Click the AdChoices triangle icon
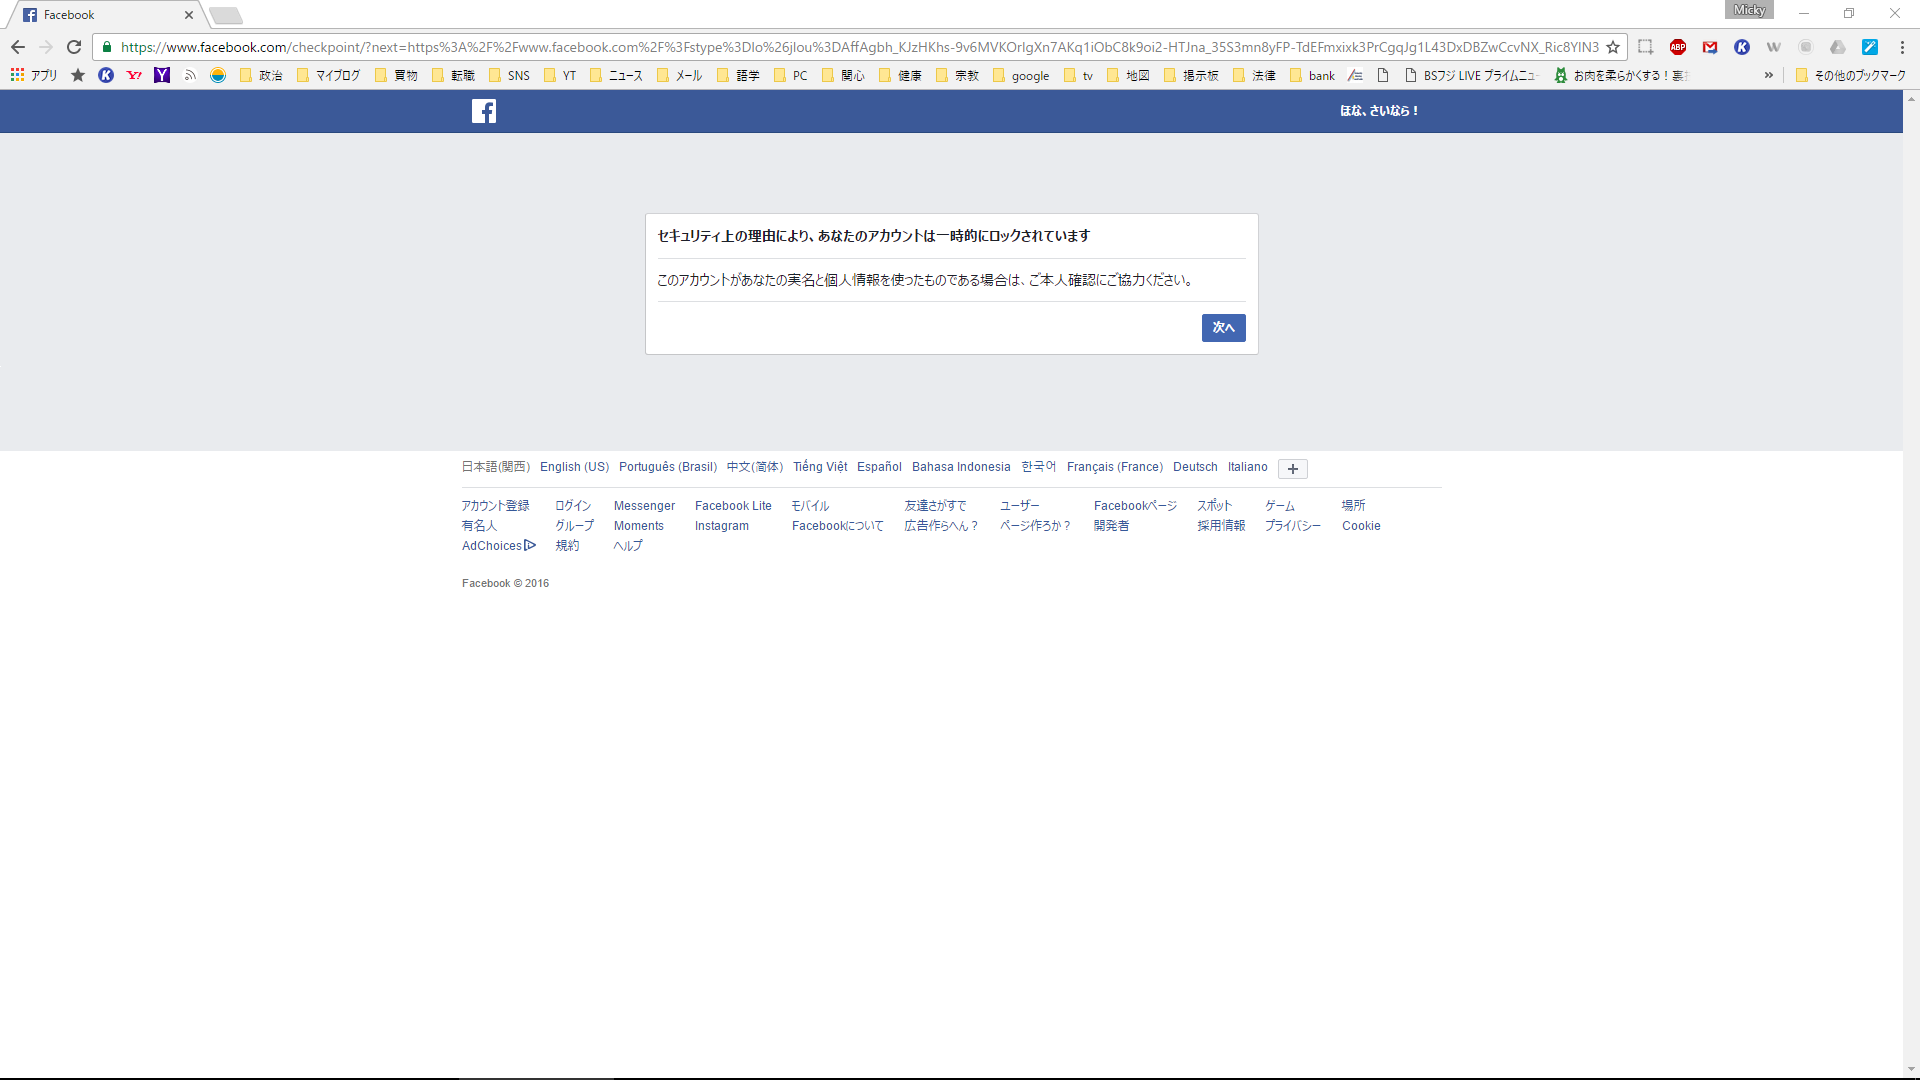The width and height of the screenshot is (1920, 1080). pos(530,545)
